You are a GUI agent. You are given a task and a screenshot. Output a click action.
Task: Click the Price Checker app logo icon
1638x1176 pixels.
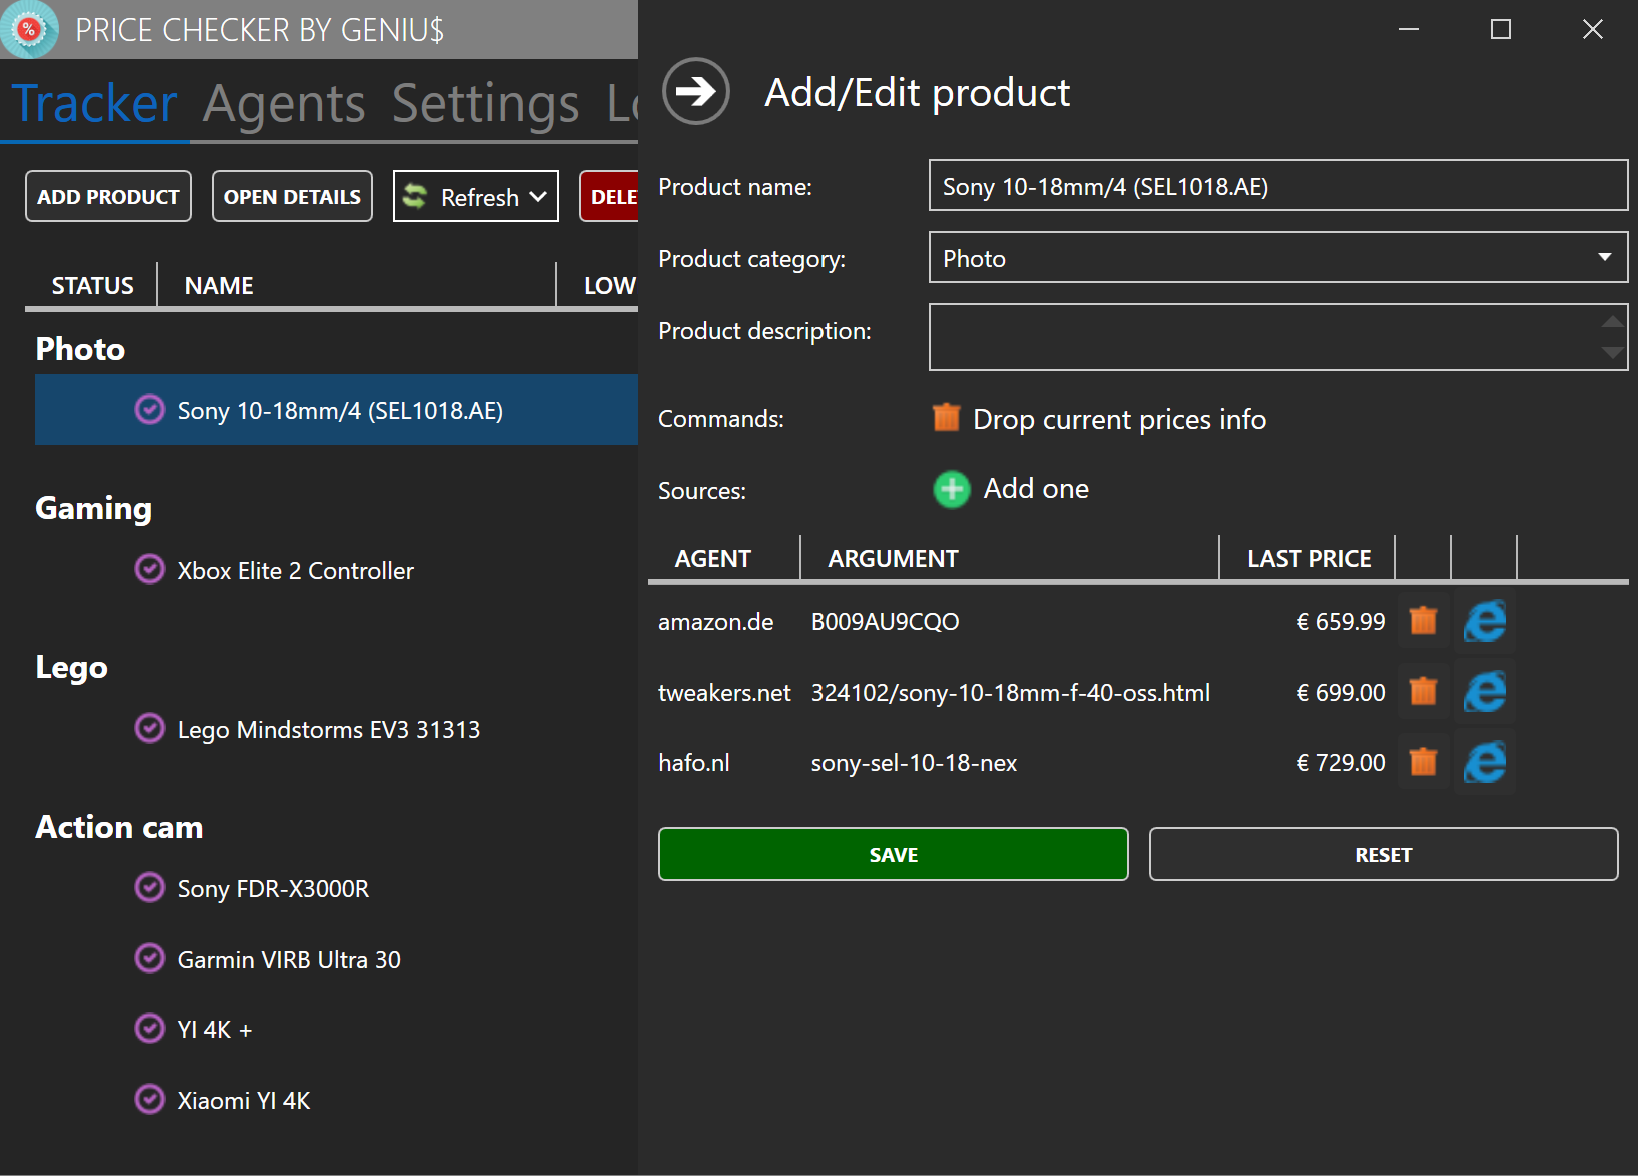click(x=29, y=29)
